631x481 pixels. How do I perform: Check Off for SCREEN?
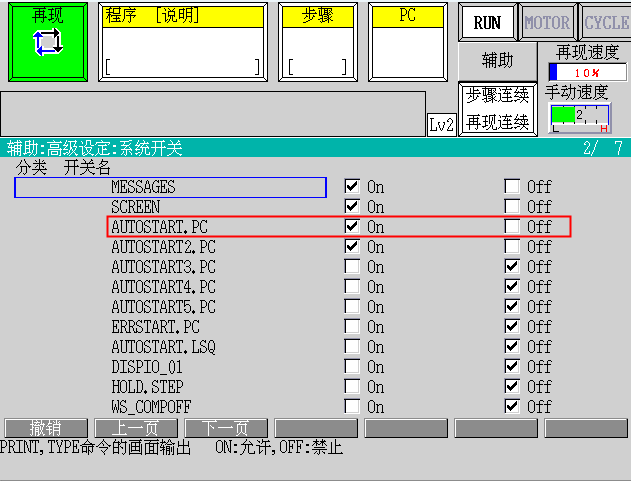[x=512, y=206]
